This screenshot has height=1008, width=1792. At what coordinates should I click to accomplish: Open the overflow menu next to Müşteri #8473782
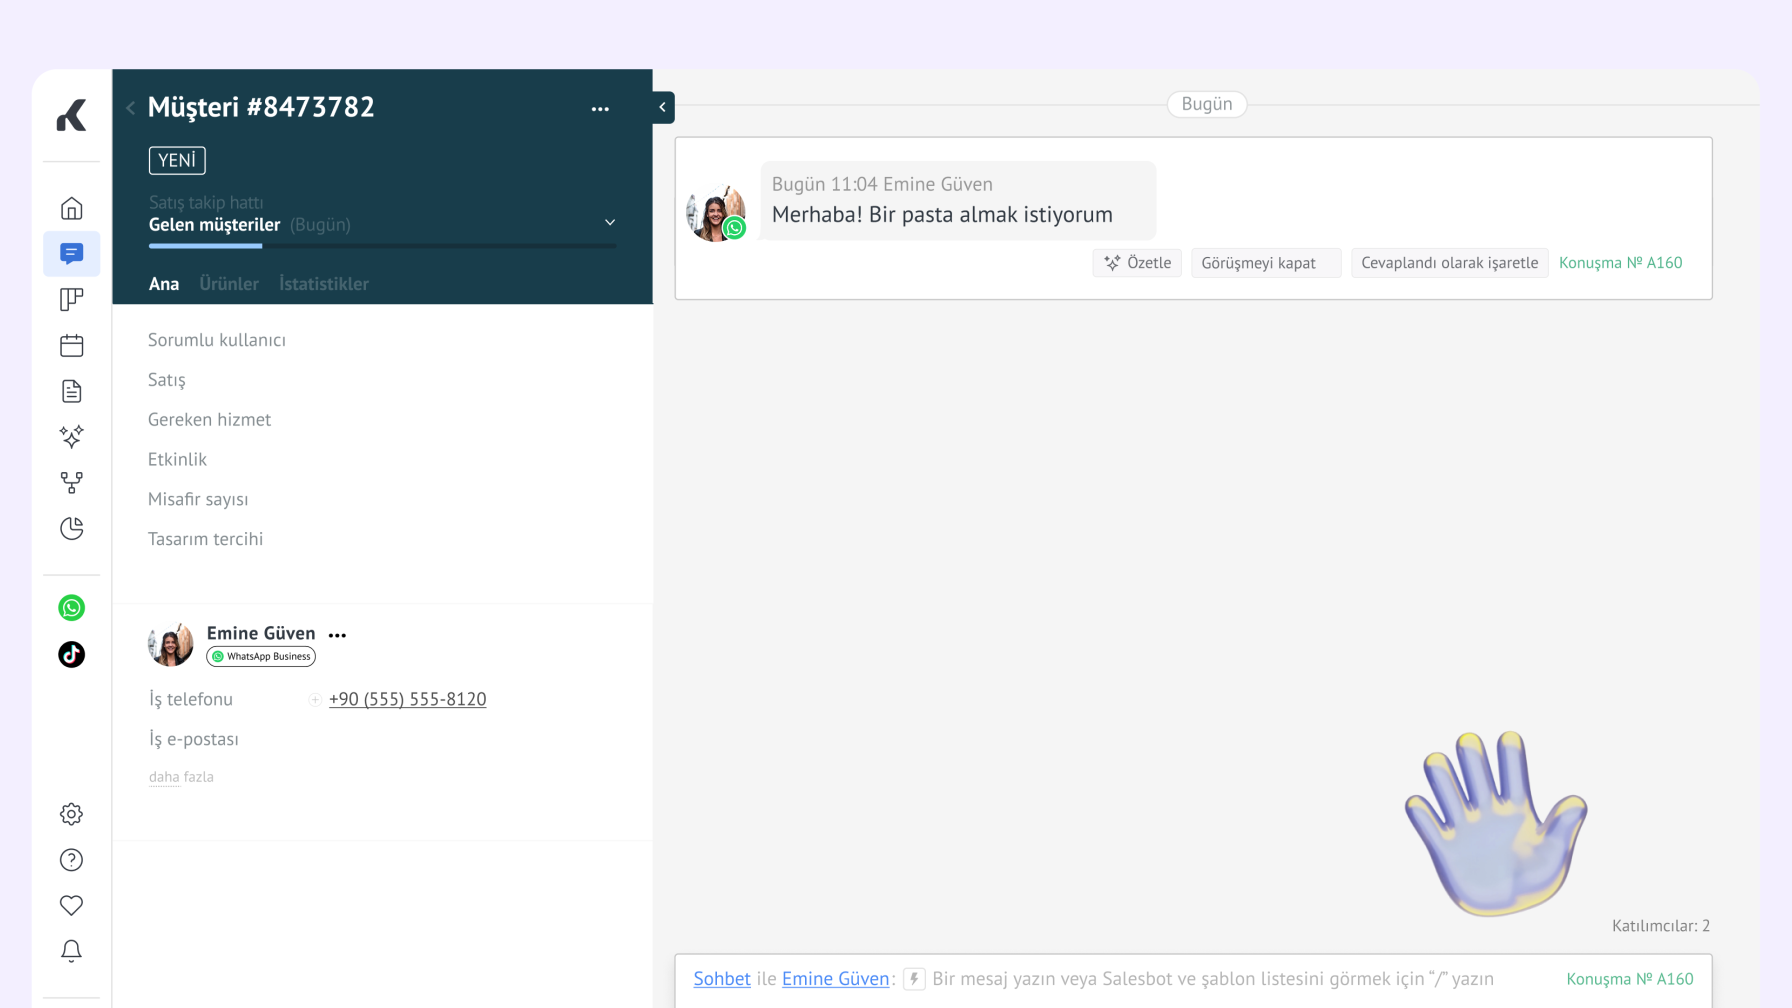click(600, 108)
